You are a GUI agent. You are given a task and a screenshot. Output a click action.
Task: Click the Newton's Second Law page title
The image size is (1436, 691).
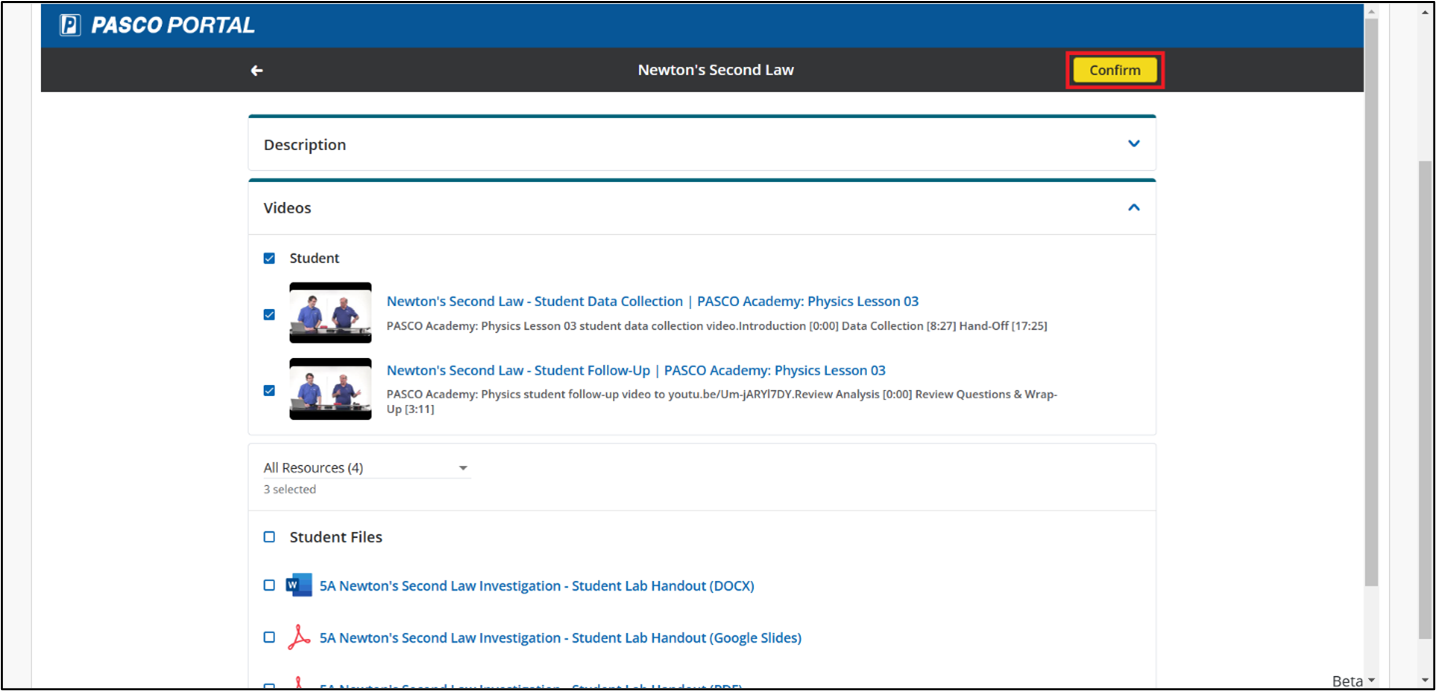(x=716, y=70)
